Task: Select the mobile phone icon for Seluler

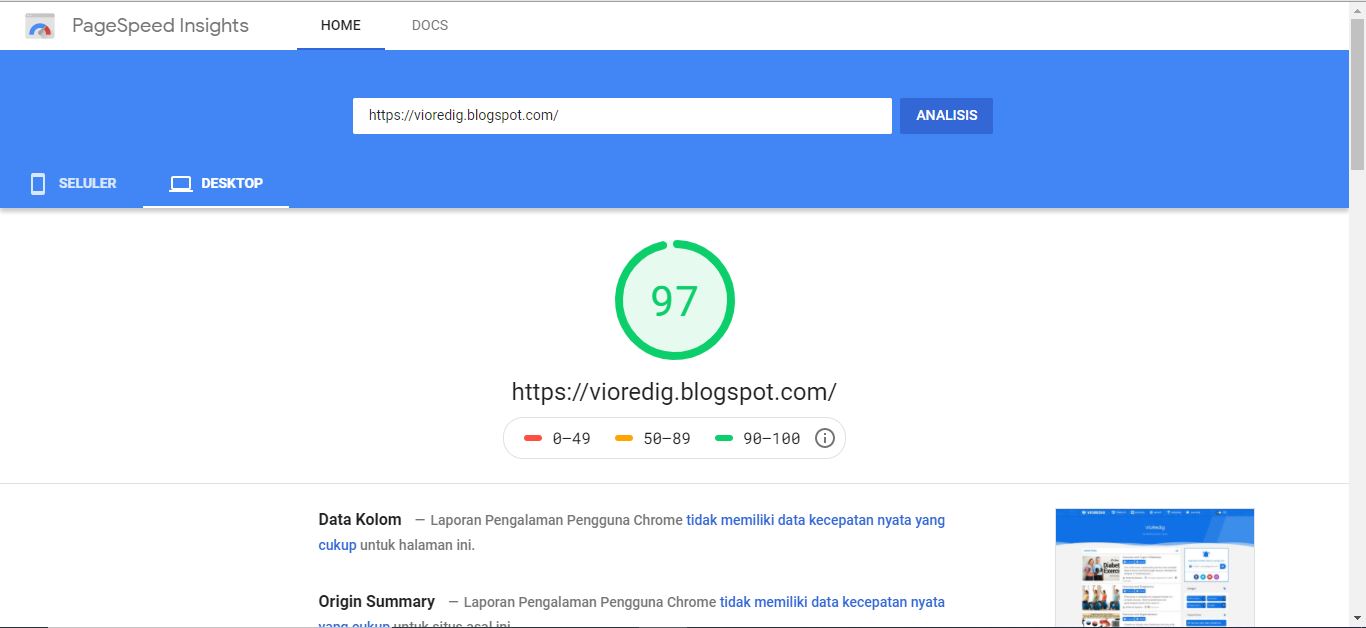Action: tap(38, 183)
